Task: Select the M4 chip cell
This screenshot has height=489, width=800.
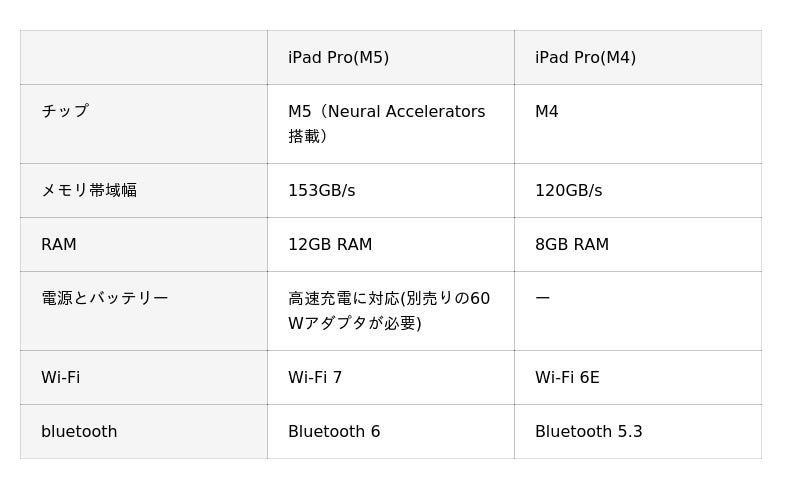Action: tap(547, 111)
